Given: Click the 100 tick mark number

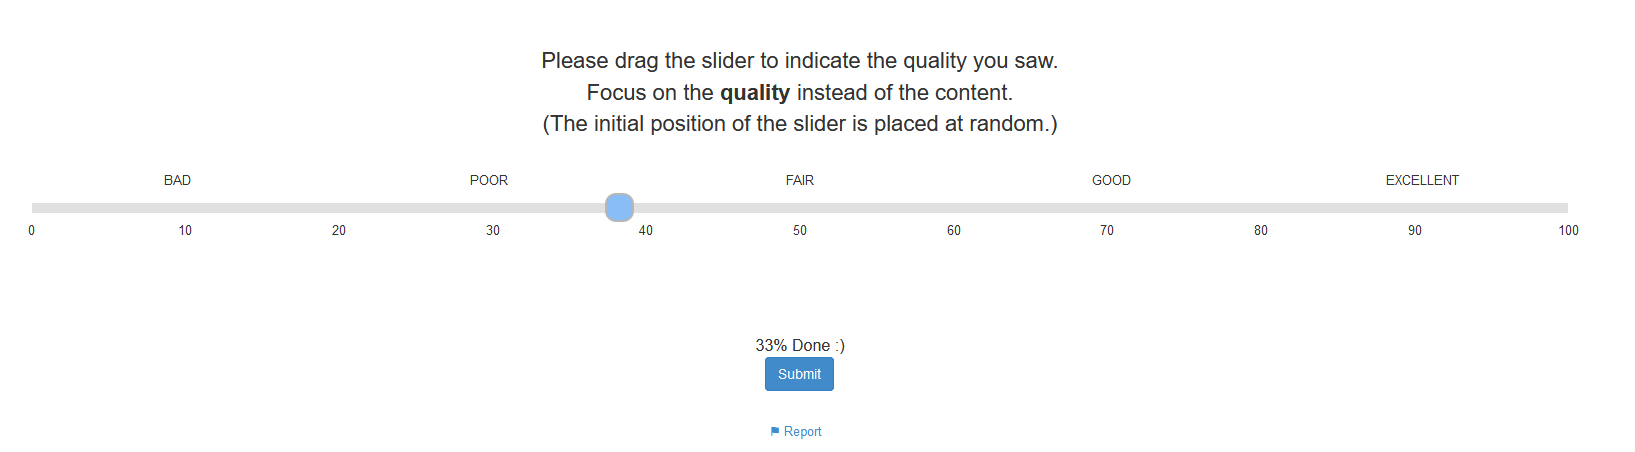Looking at the screenshot, I should tap(1568, 231).
